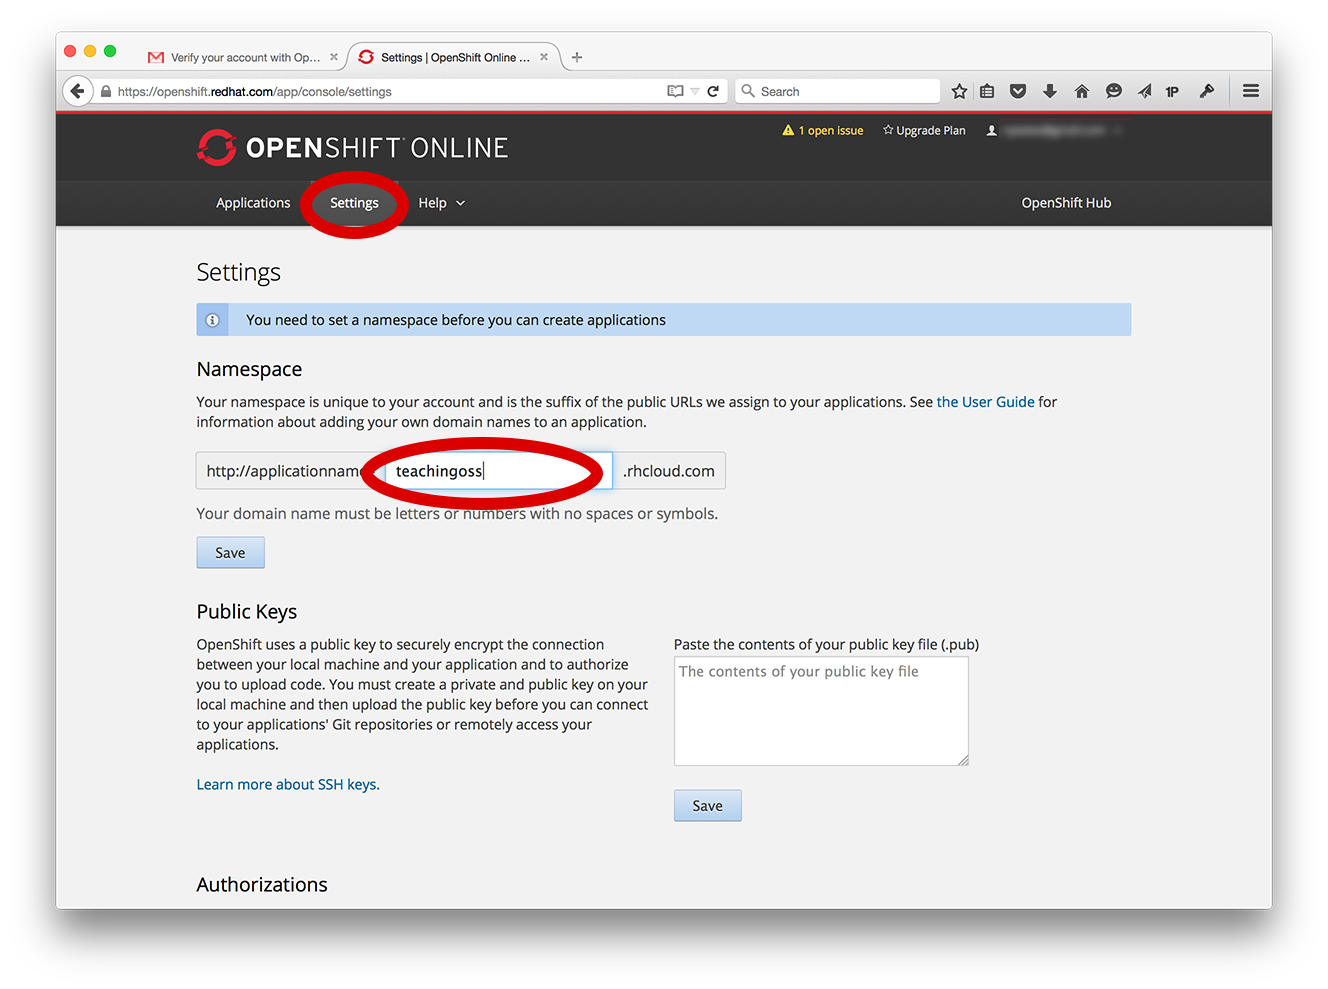The height and width of the screenshot is (989, 1328).
Task: Open the downloads arrow icon
Action: point(1050,91)
